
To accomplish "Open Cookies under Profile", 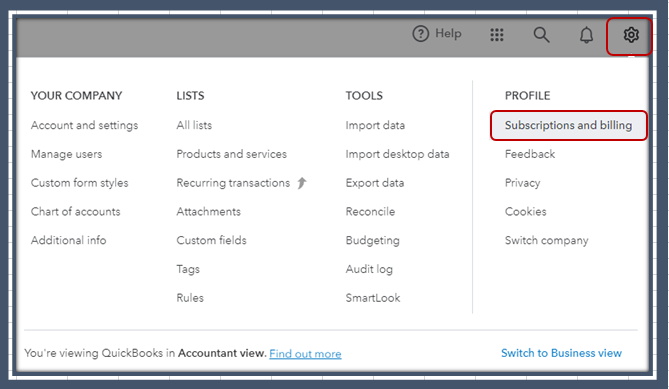I will click(526, 212).
